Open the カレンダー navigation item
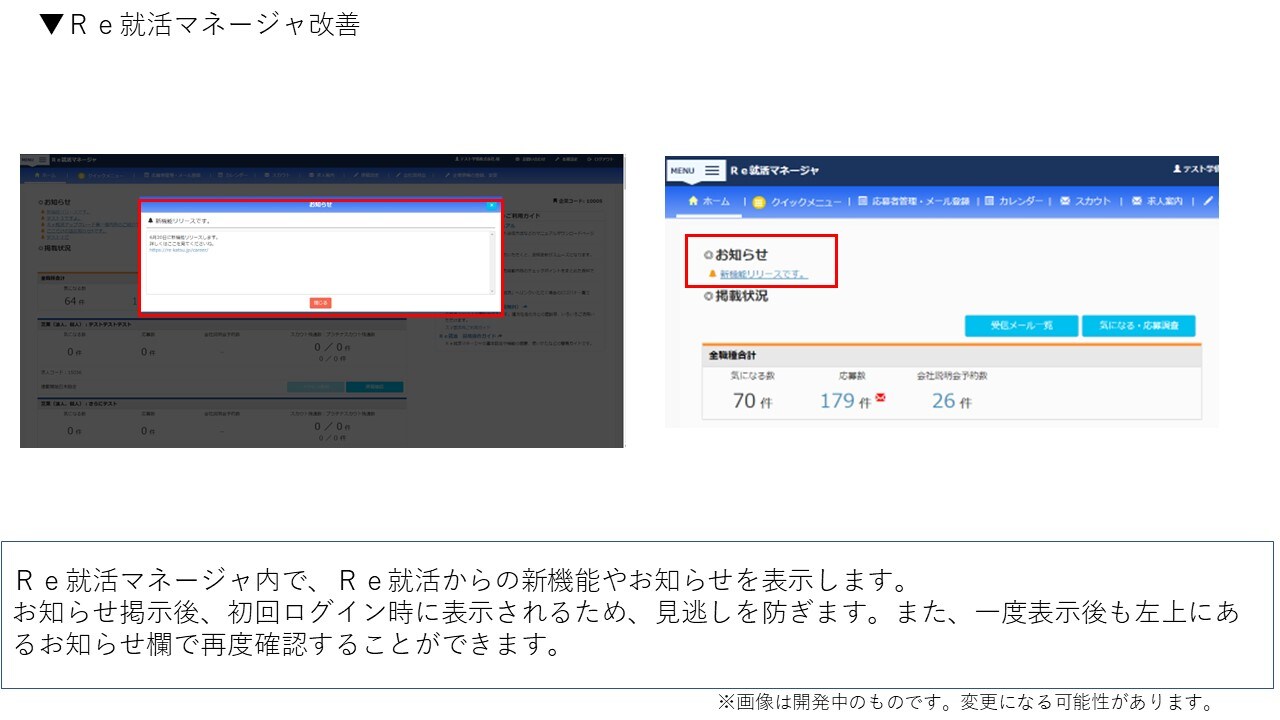 pyautogui.click(x=1020, y=201)
